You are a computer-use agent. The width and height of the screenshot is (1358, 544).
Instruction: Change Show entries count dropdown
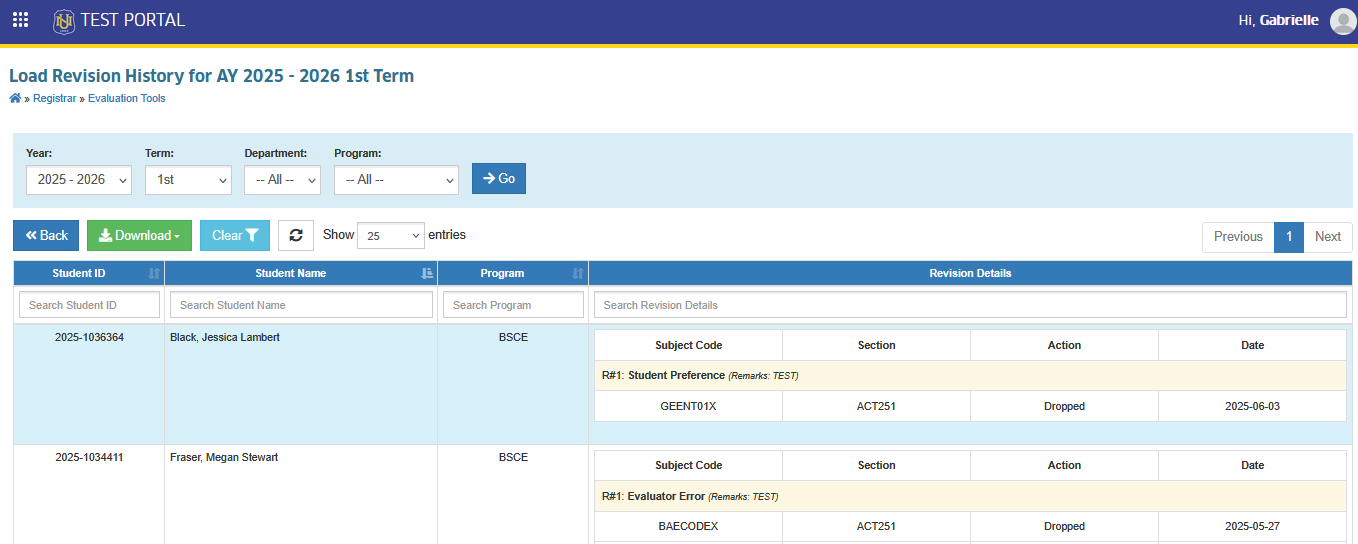click(391, 236)
